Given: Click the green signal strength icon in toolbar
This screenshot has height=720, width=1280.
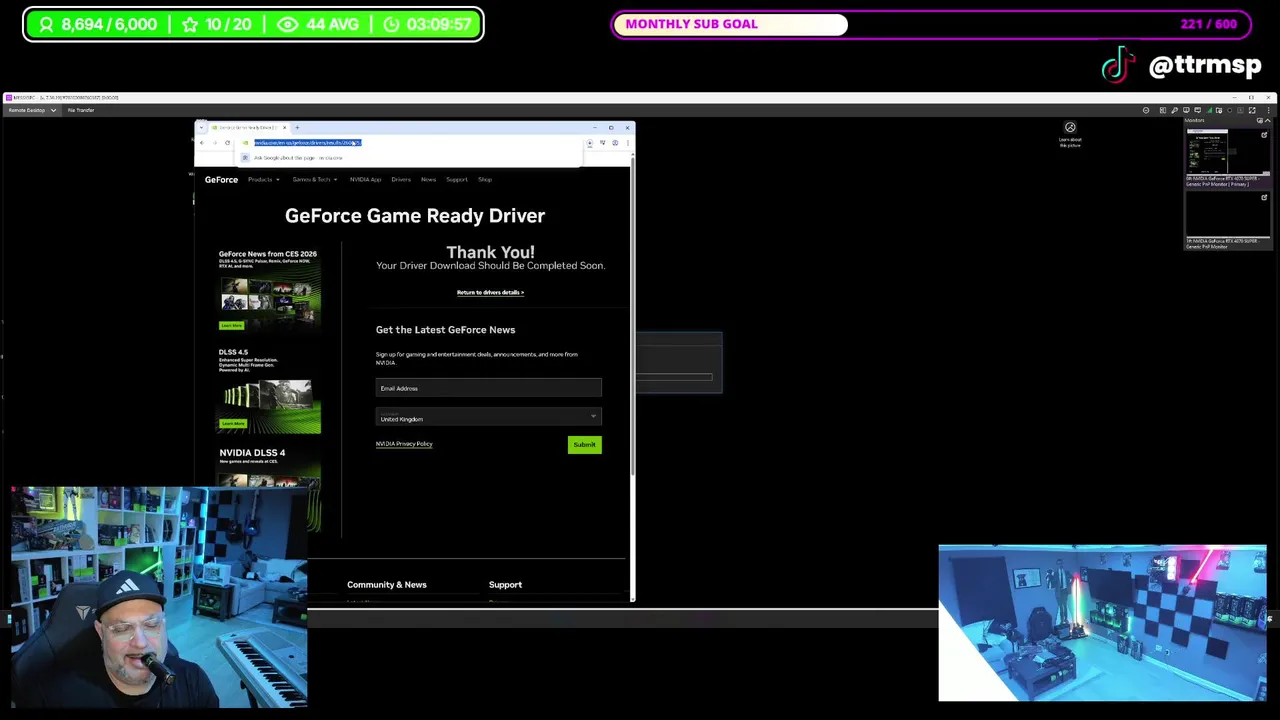Looking at the screenshot, I should tap(1209, 110).
